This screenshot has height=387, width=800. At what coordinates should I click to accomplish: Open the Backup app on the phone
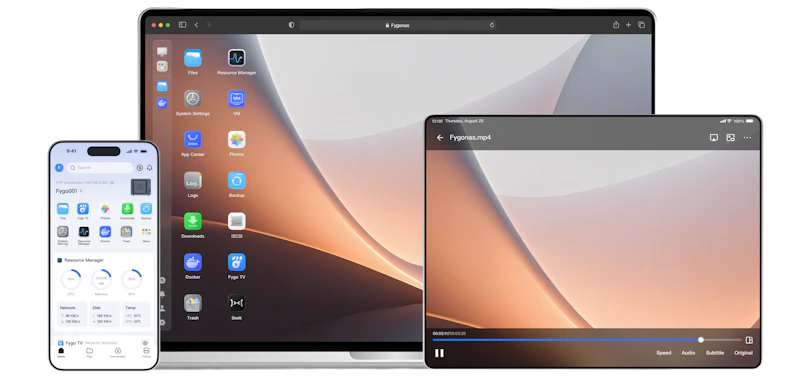(x=146, y=209)
